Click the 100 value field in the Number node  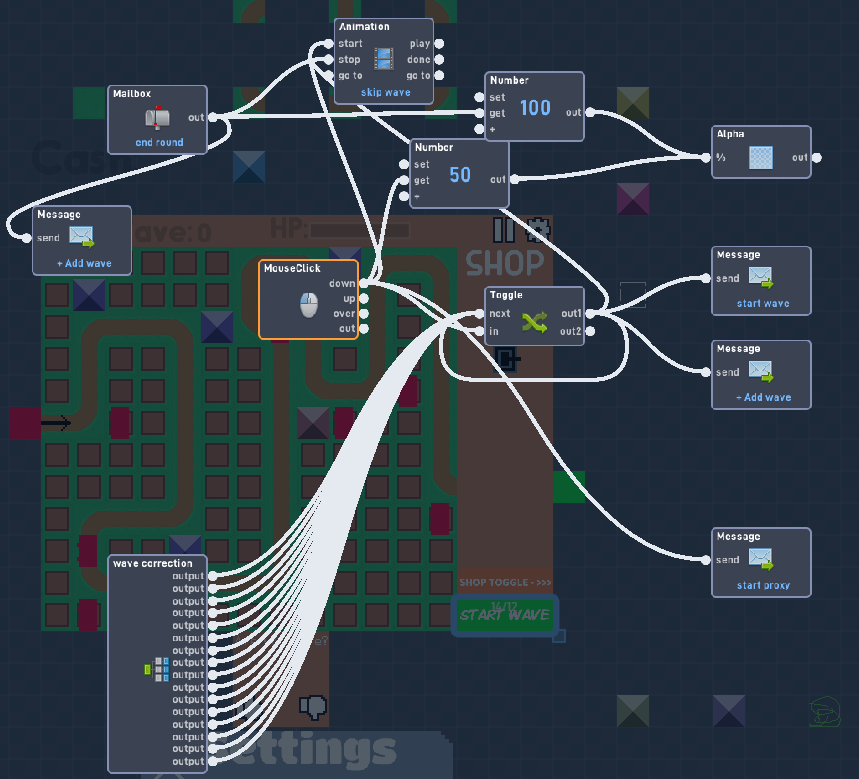534,105
